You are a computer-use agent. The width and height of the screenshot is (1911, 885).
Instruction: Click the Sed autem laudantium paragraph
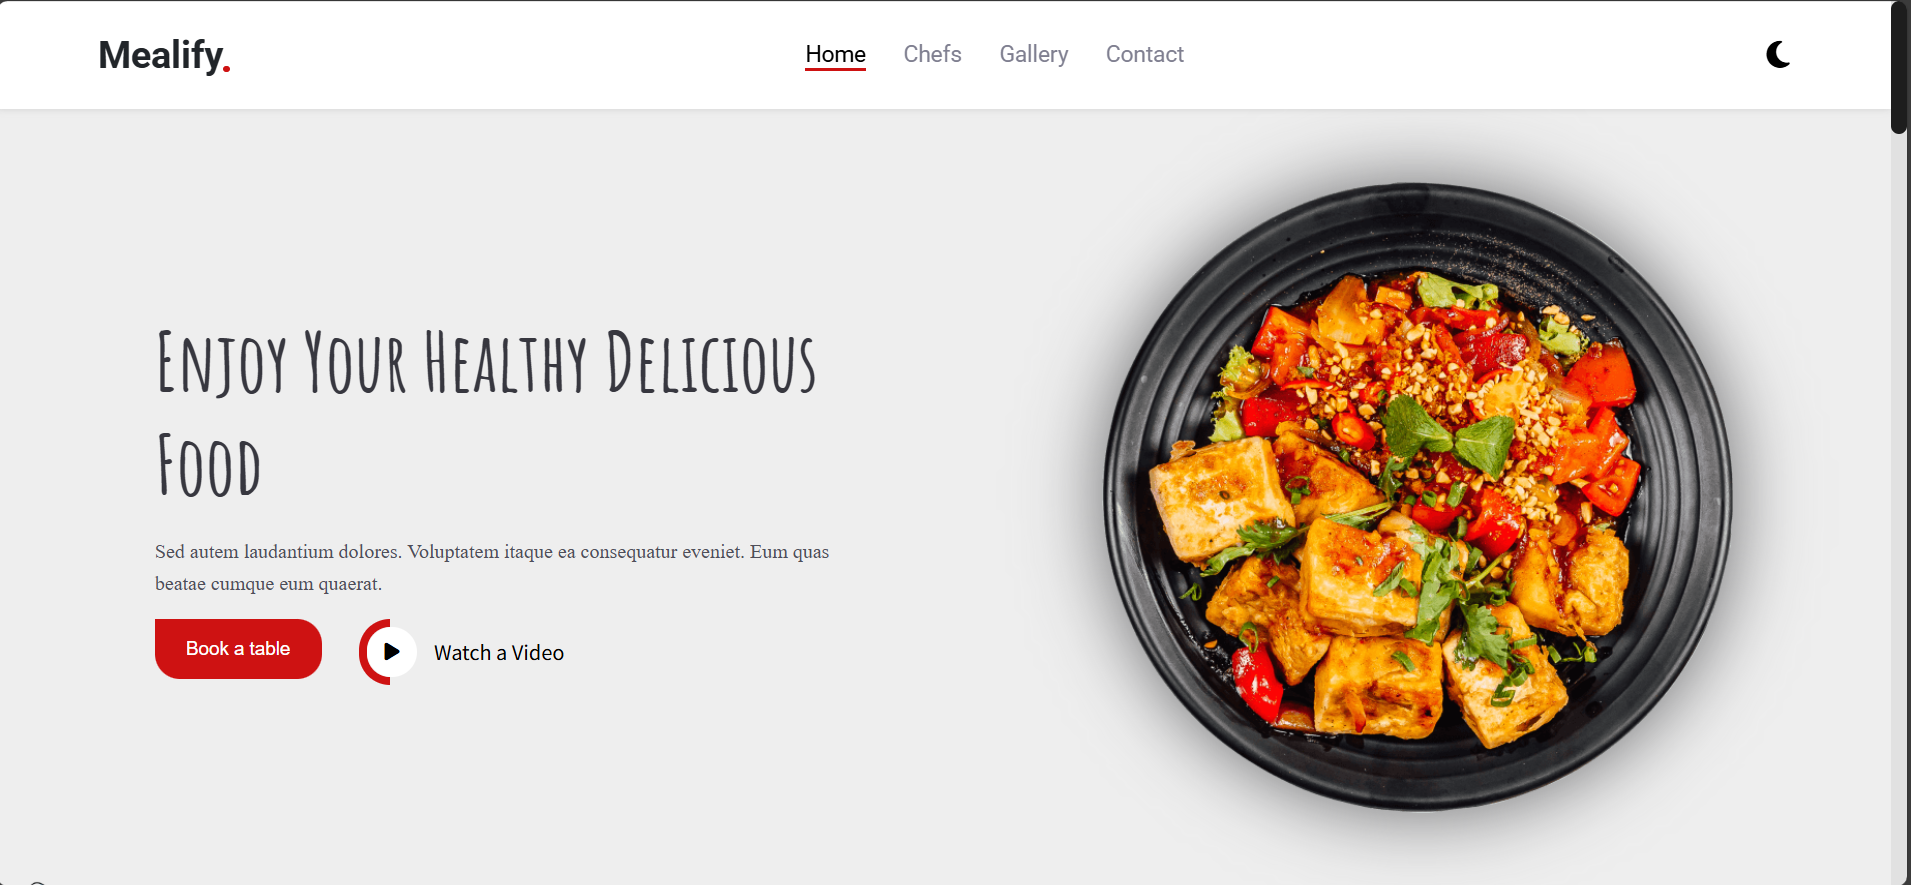pyautogui.click(x=492, y=568)
